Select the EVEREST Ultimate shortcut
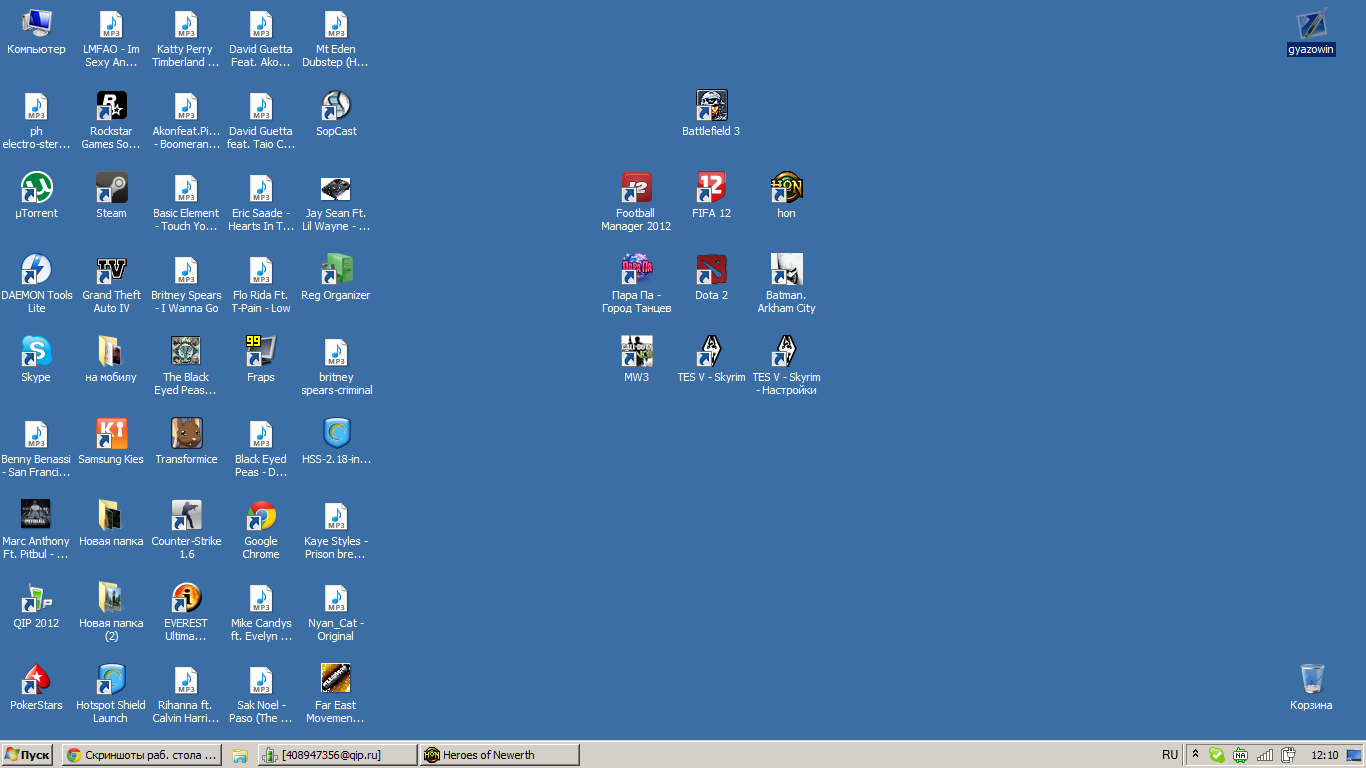The width and height of the screenshot is (1366, 768). click(186, 612)
